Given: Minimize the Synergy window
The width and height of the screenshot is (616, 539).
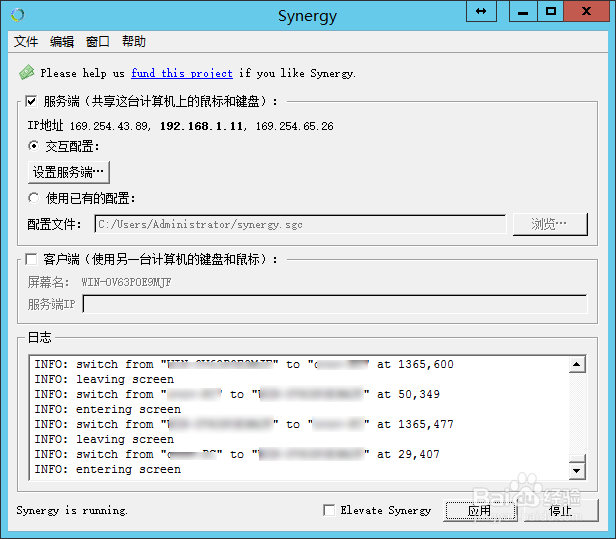Looking at the screenshot, I should coord(522,11).
